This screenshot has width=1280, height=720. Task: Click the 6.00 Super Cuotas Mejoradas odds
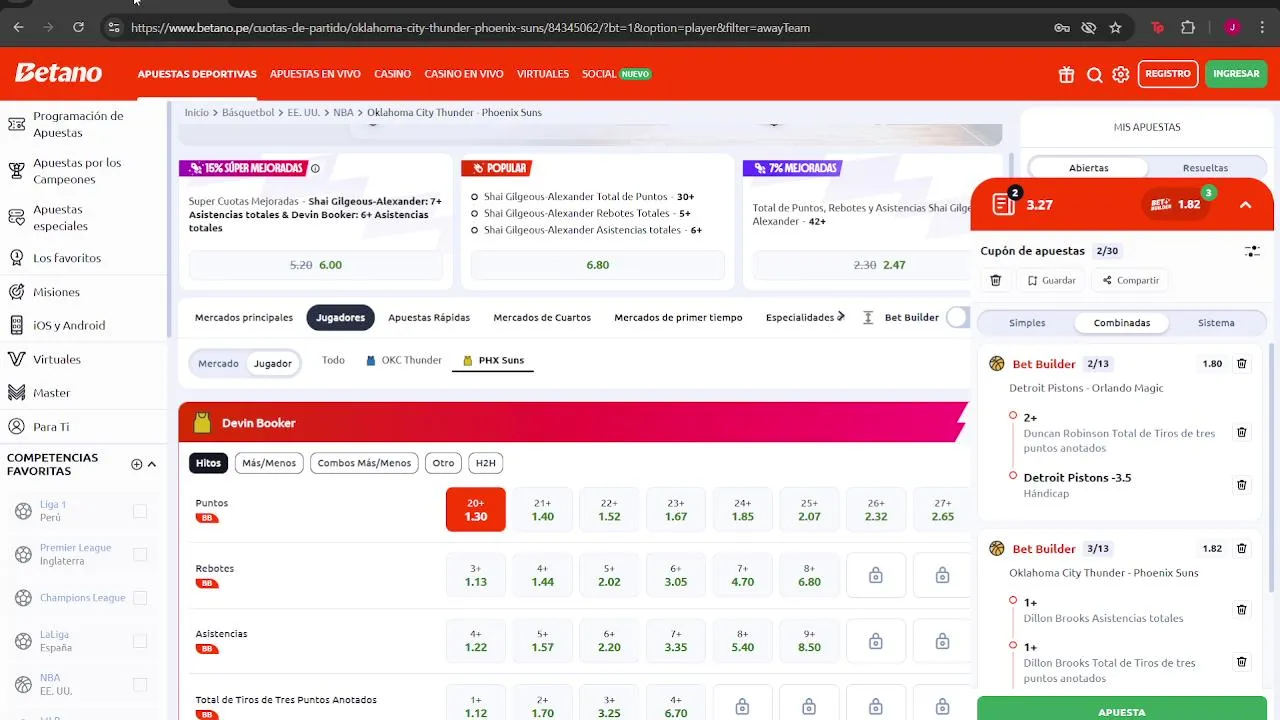315,265
